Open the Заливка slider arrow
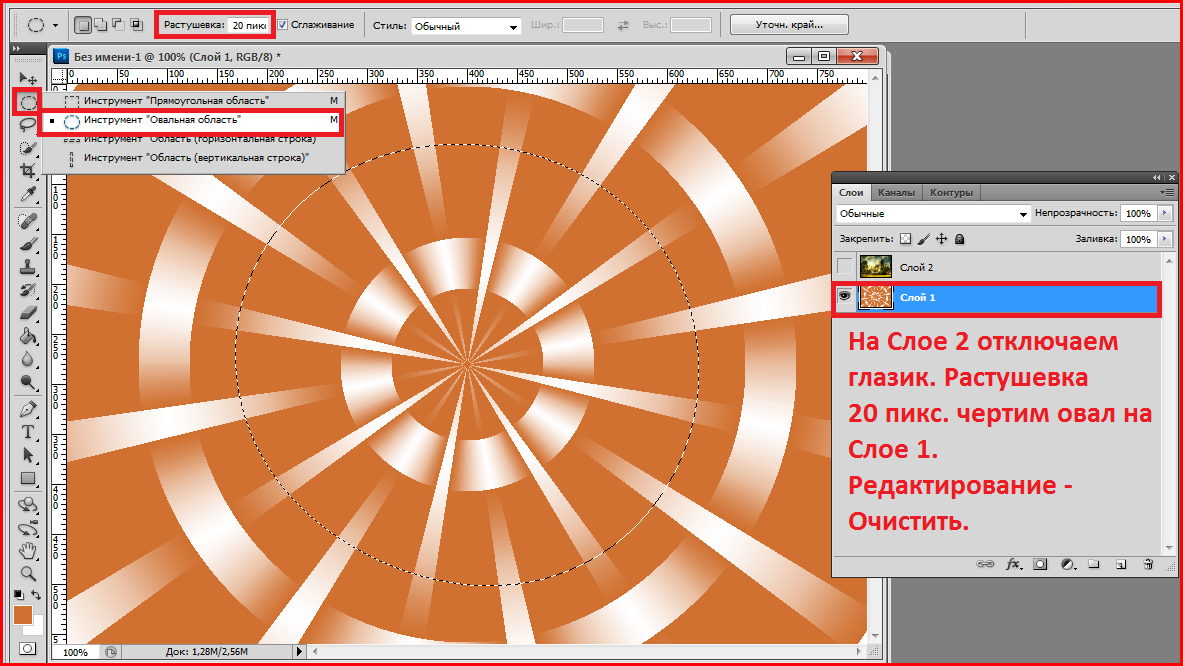The height and width of the screenshot is (666, 1183). click(1165, 239)
